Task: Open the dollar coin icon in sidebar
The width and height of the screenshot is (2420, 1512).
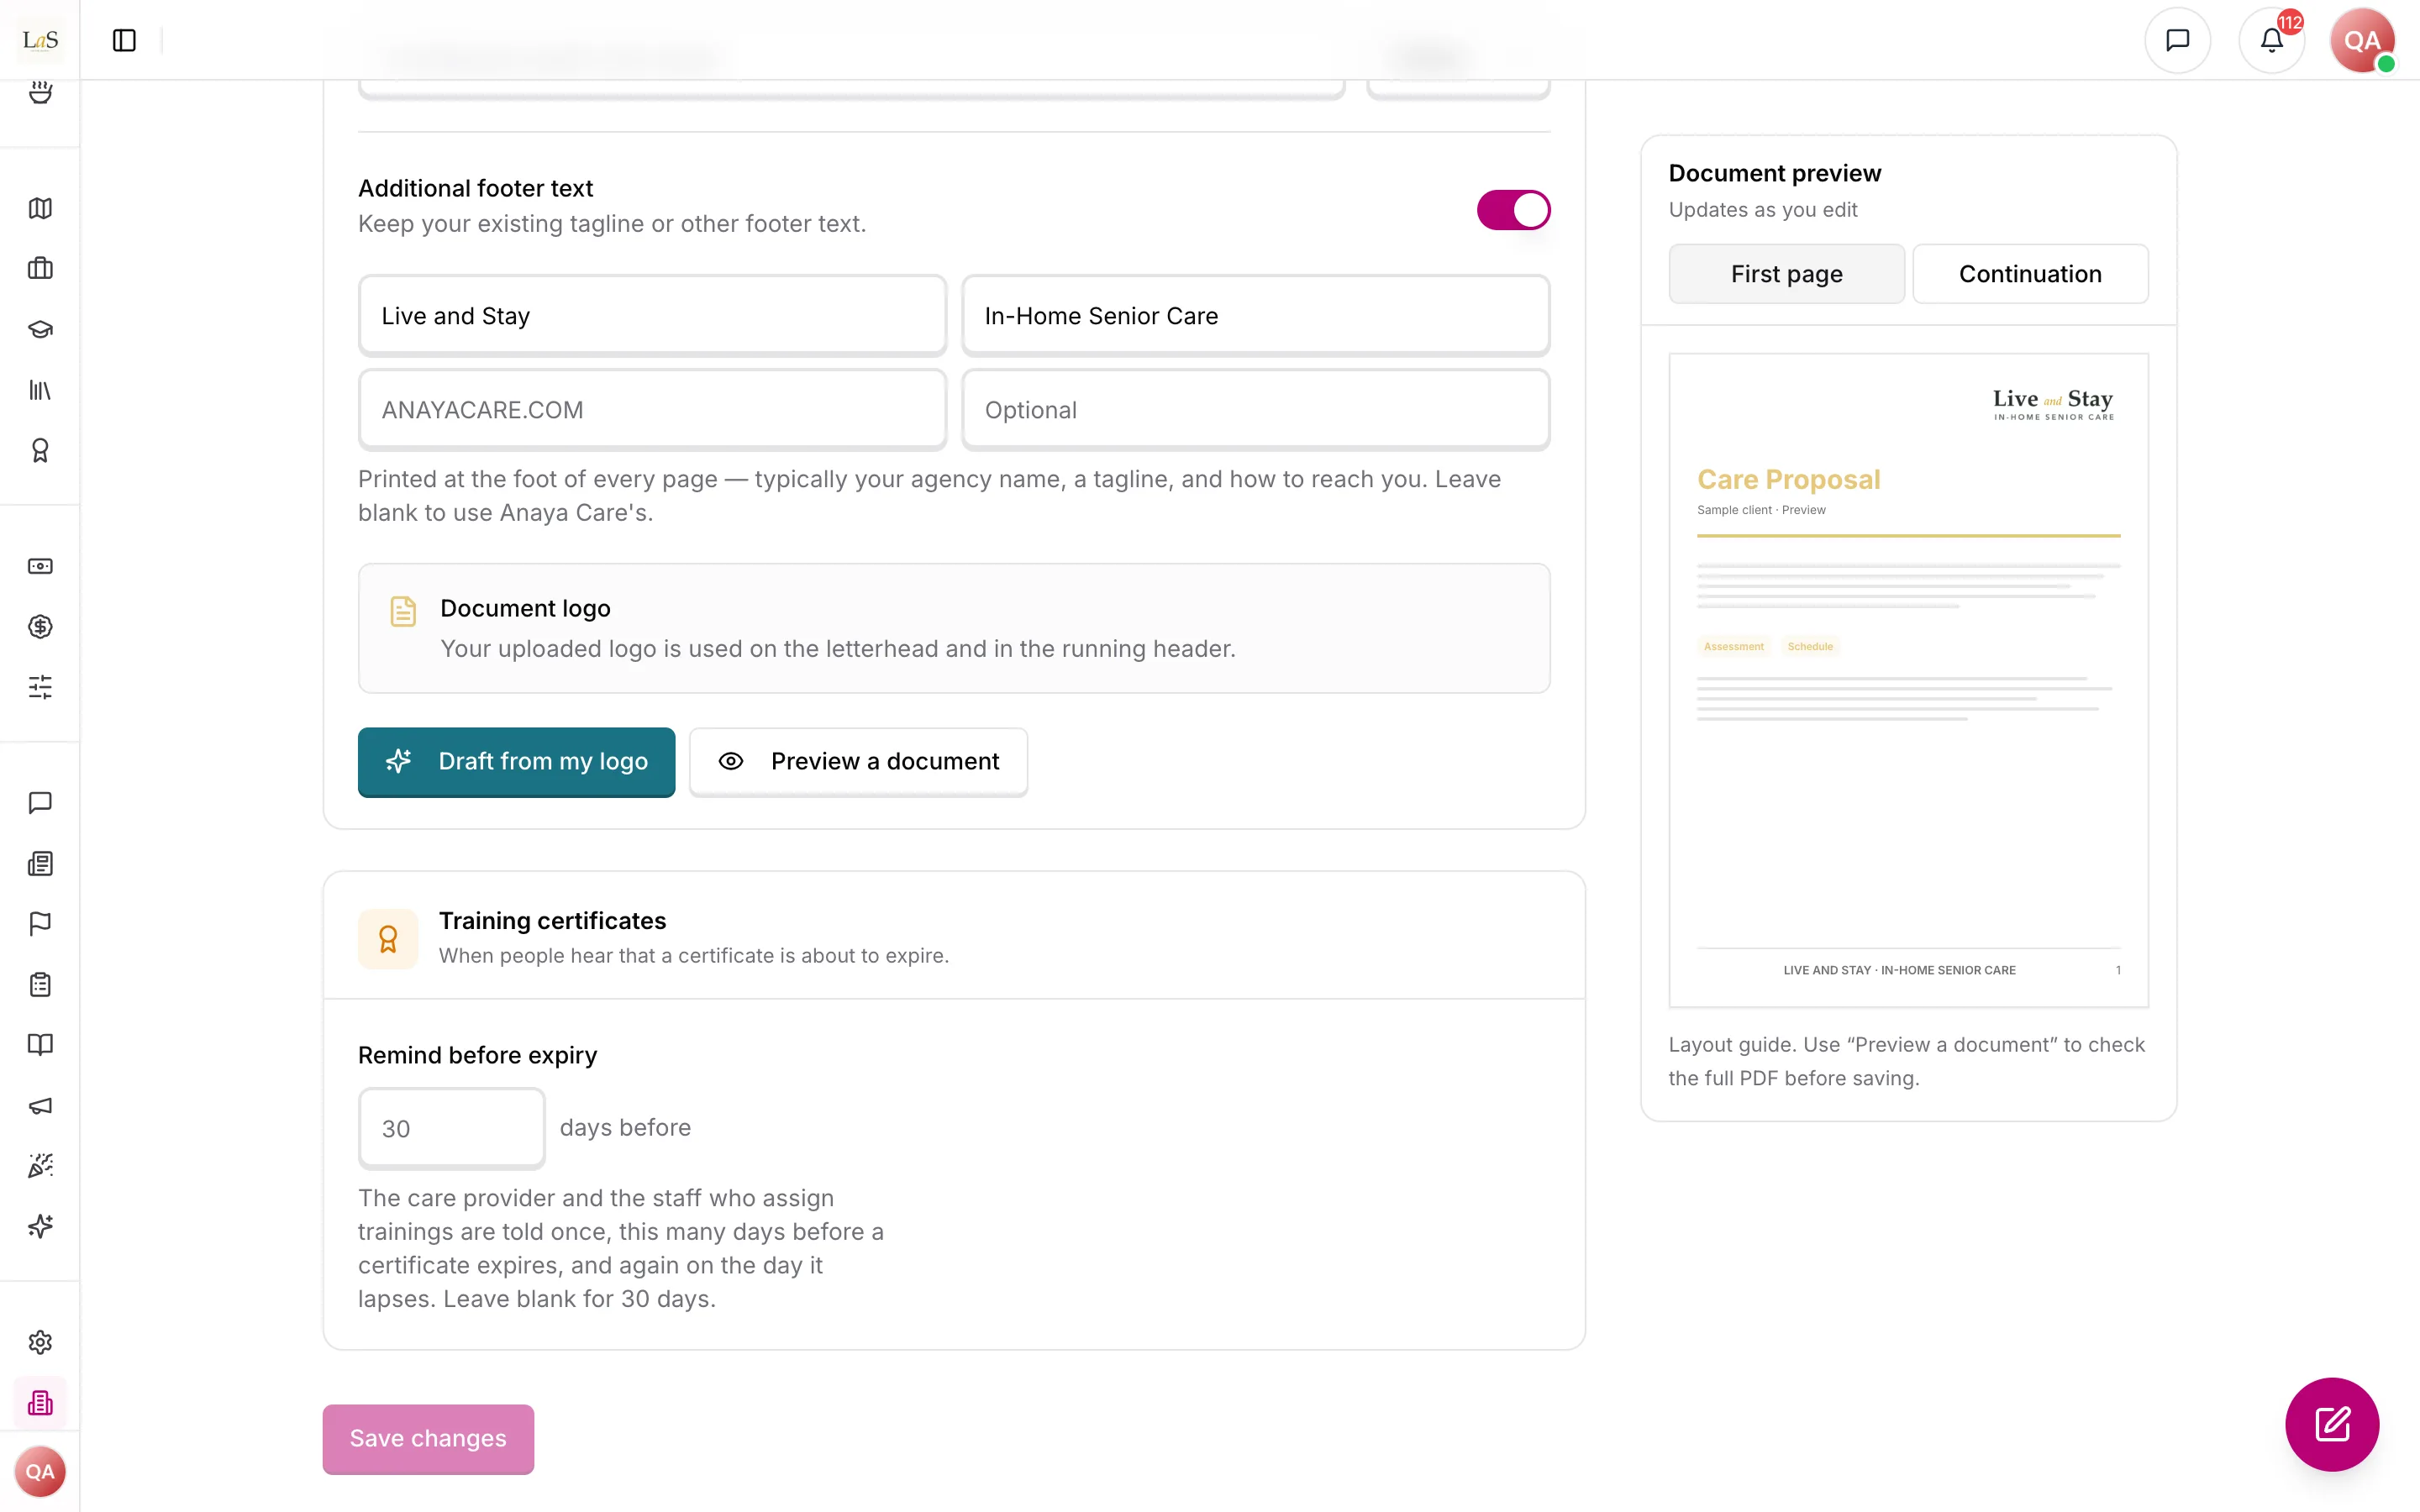Action: coord(40,627)
